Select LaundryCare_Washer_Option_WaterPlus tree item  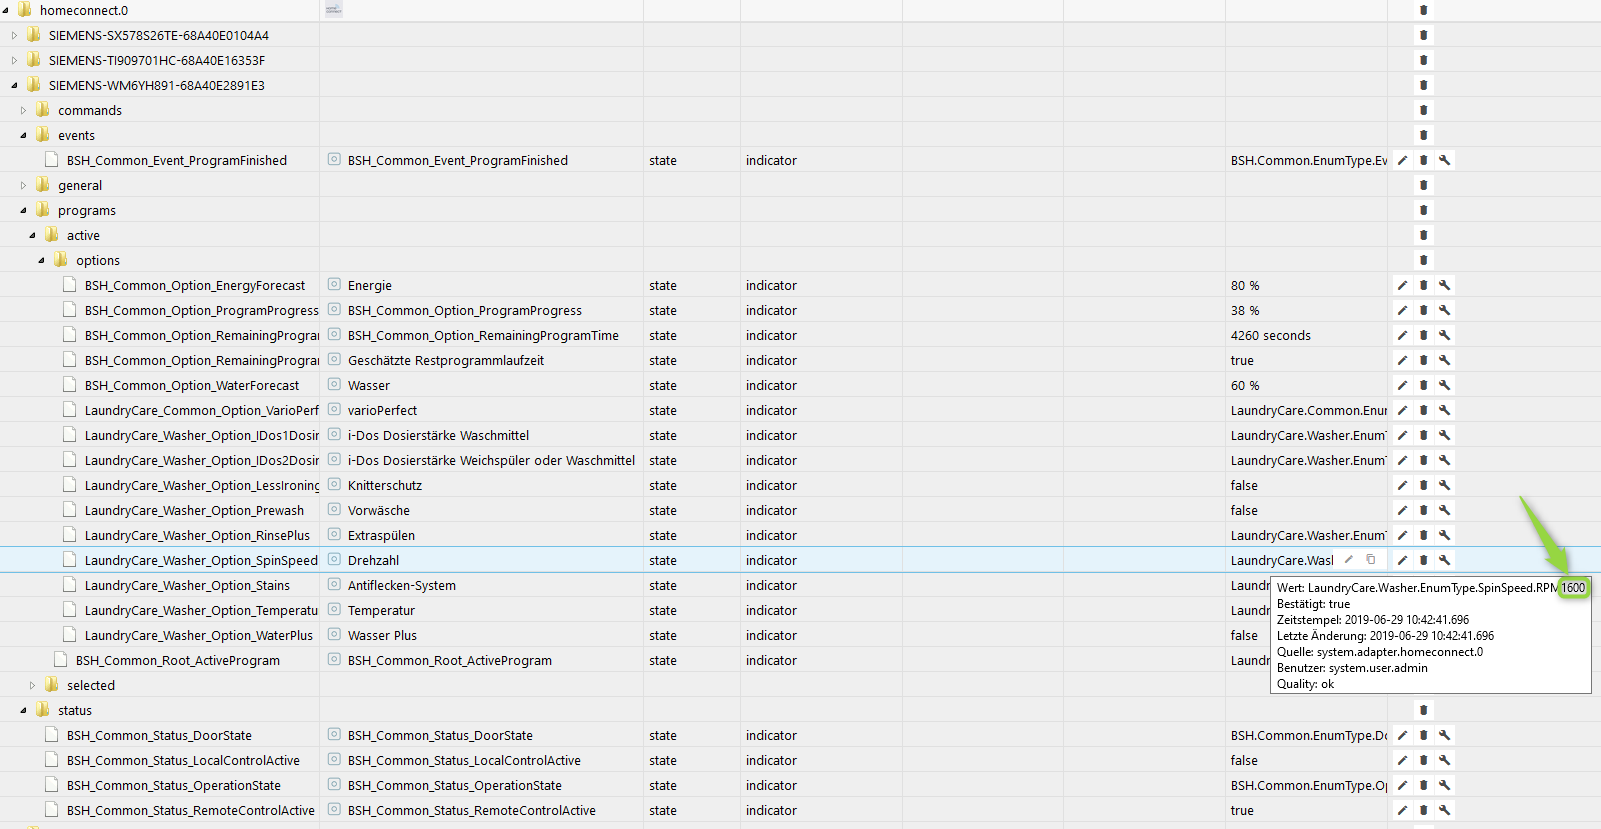tap(199, 635)
